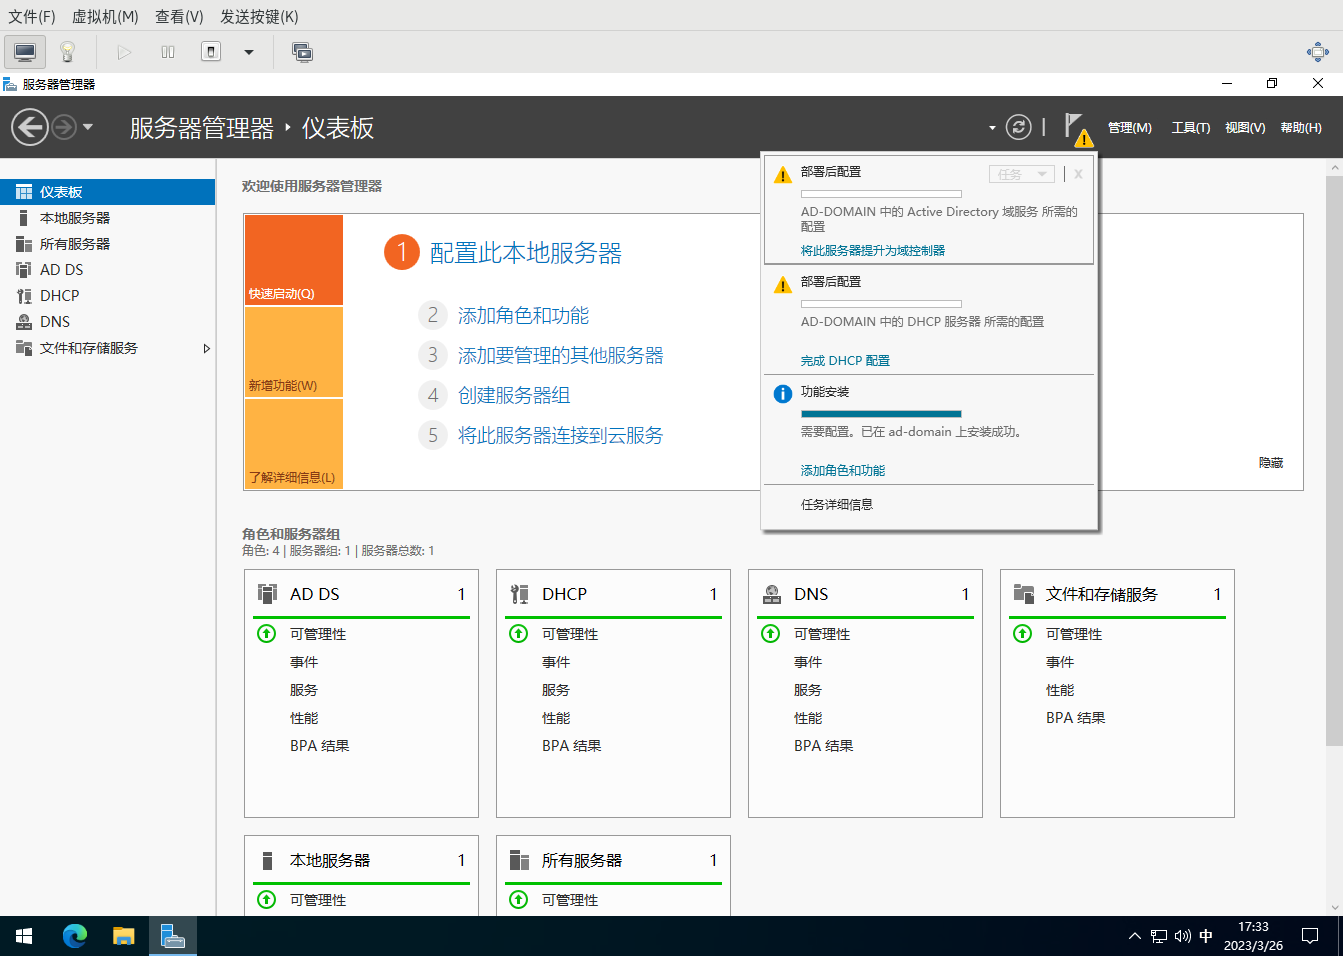Click the notifications flag with warning

point(1078,128)
